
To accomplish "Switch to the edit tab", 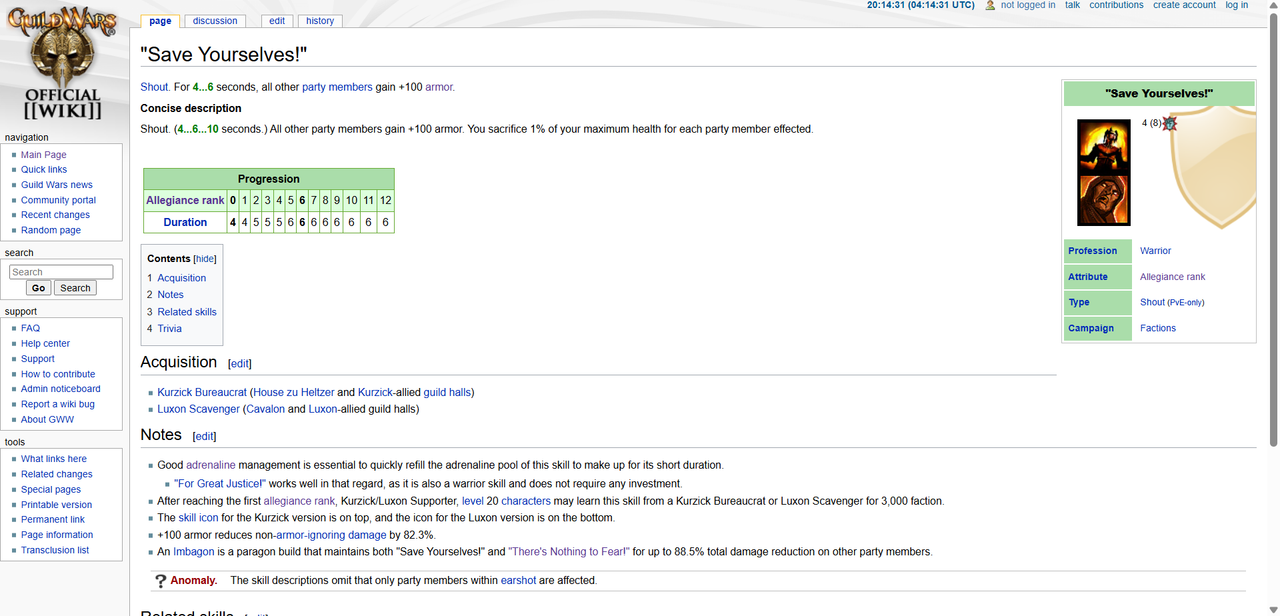I will [277, 21].
